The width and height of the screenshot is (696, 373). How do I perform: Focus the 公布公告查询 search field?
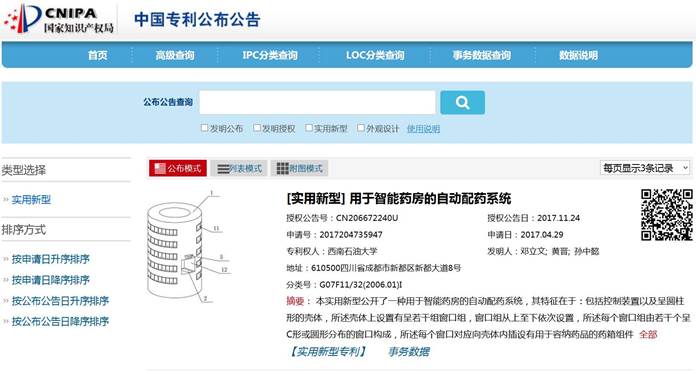pos(317,103)
